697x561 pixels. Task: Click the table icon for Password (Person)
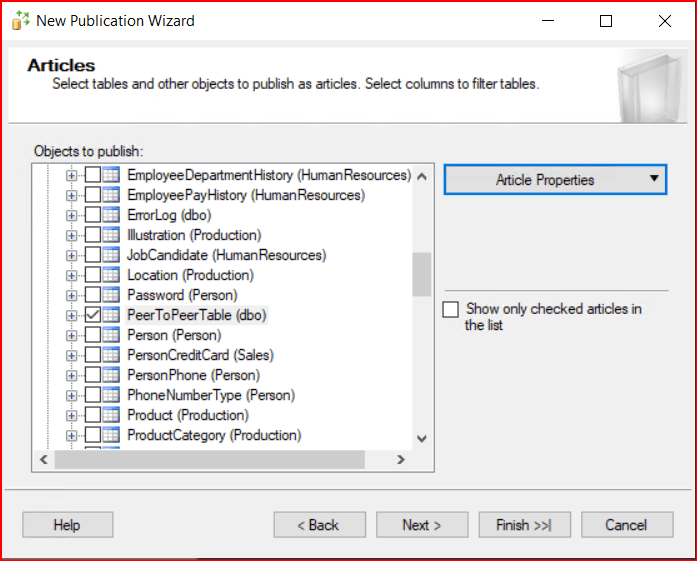point(111,295)
